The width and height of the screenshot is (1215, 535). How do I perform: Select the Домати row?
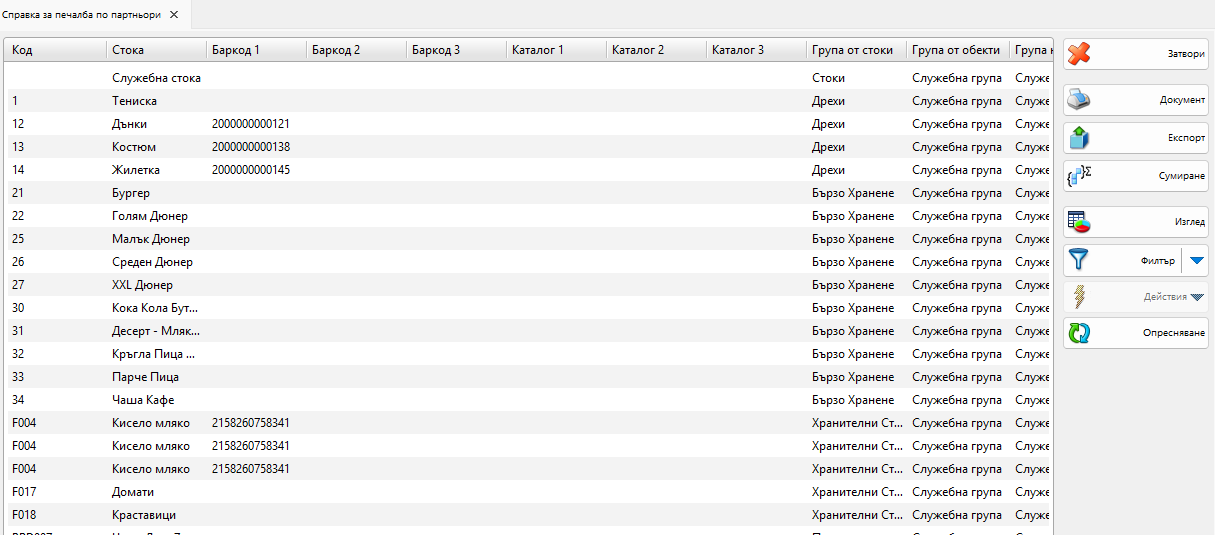click(133, 492)
